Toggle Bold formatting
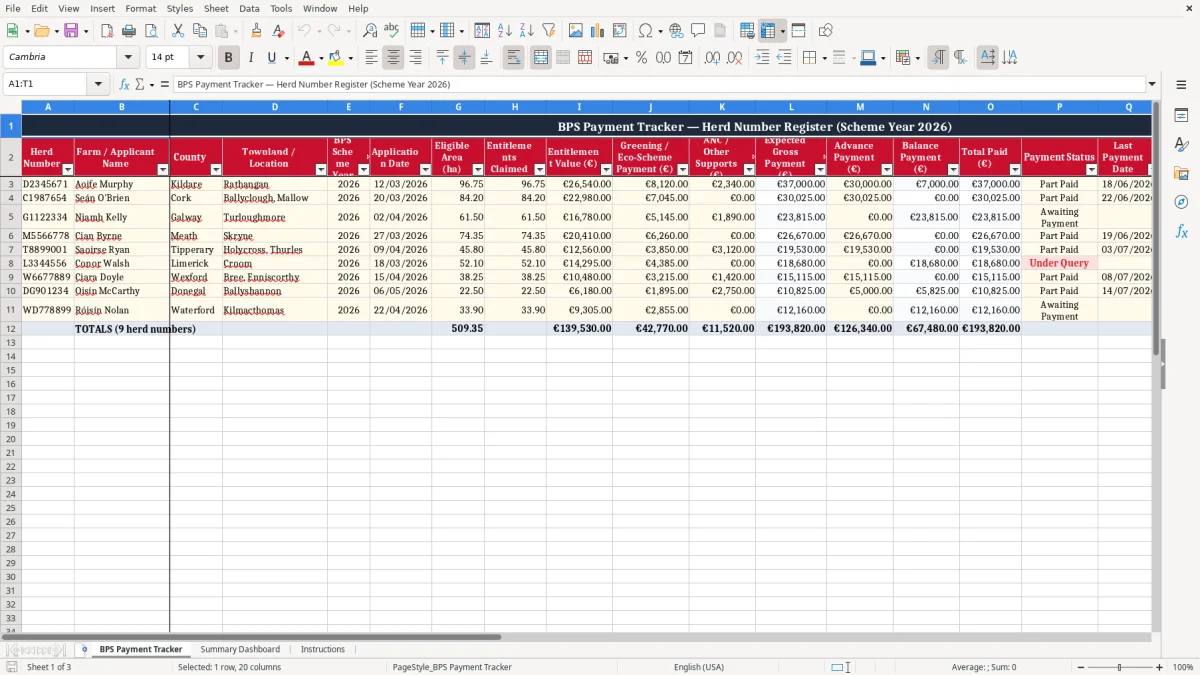The image size is (1200, 675). pyautogui.click(x=228, y=58)
